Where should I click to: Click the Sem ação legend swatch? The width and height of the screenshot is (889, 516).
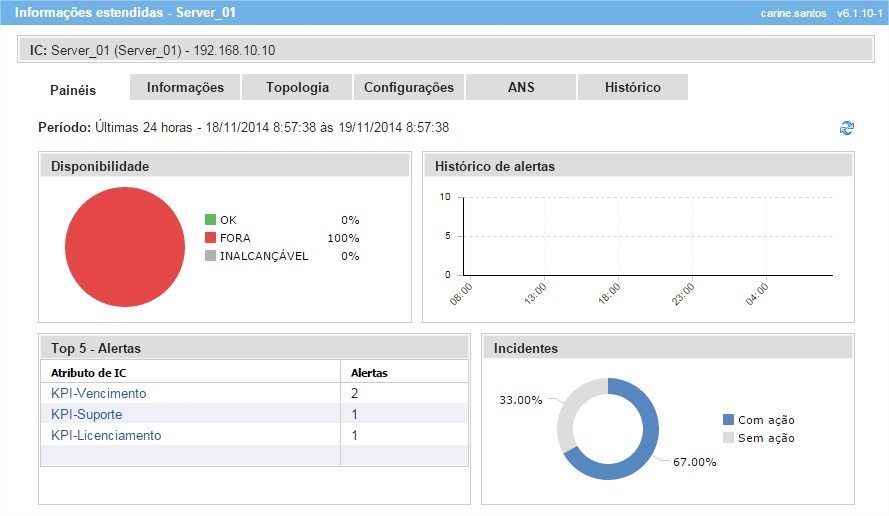coord(727,438)
